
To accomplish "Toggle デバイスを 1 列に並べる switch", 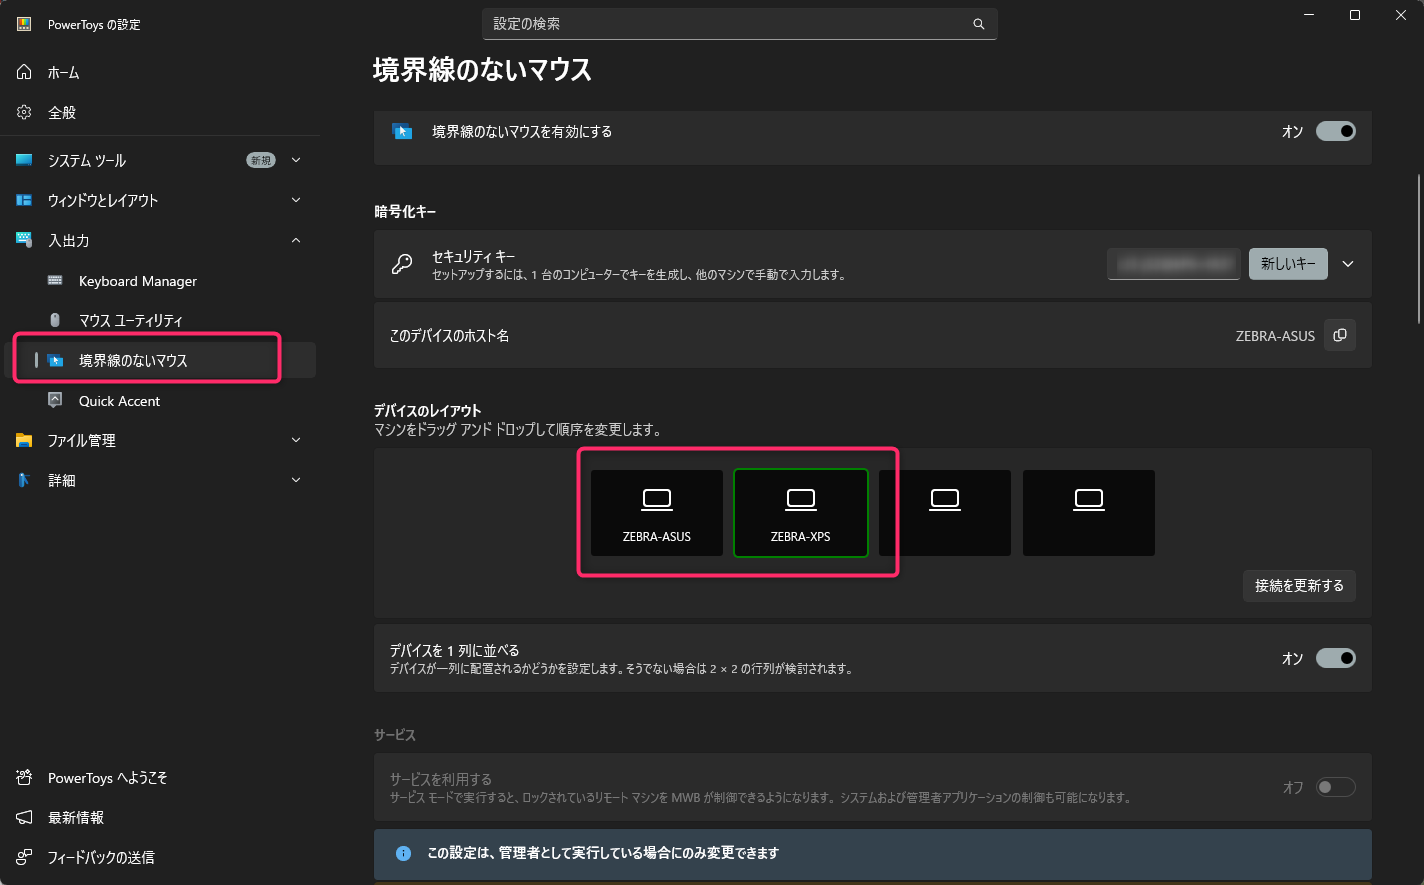I will coord(1335,658).
